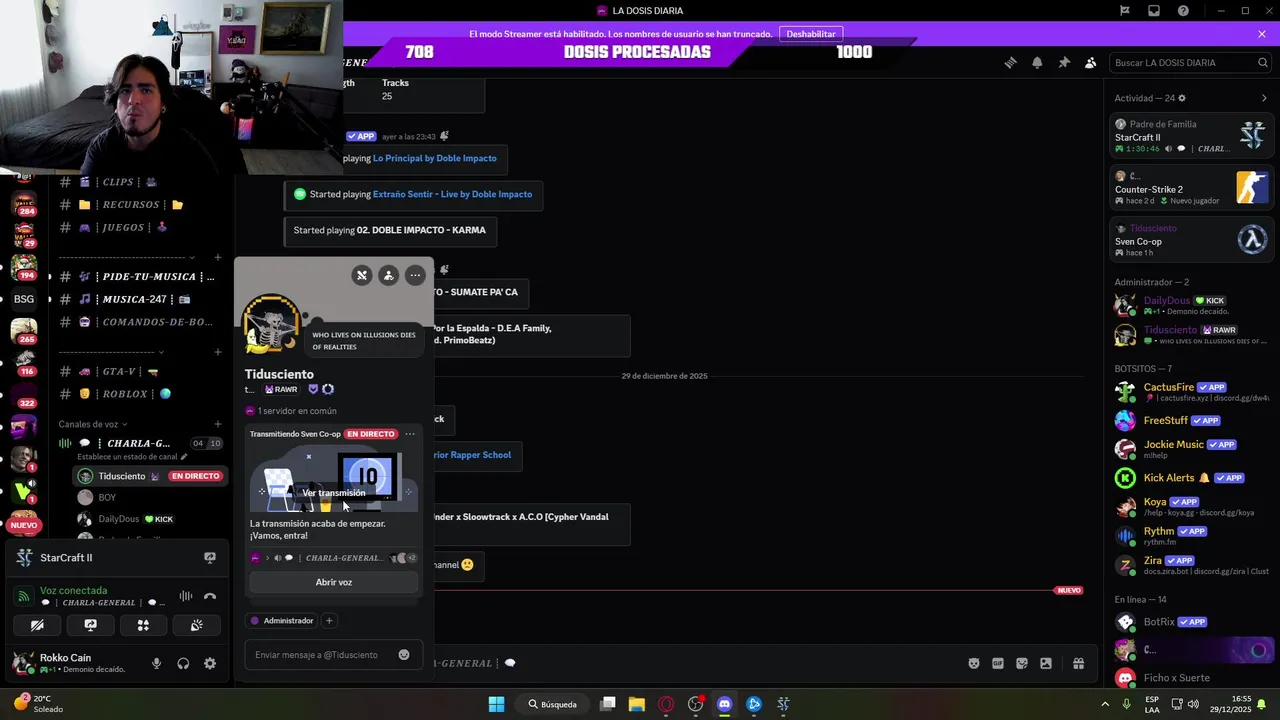This screenshot has width=1280, height=720.
Task: Click Deshabilitar in Streamer mode banner
Action: point(811,34)
